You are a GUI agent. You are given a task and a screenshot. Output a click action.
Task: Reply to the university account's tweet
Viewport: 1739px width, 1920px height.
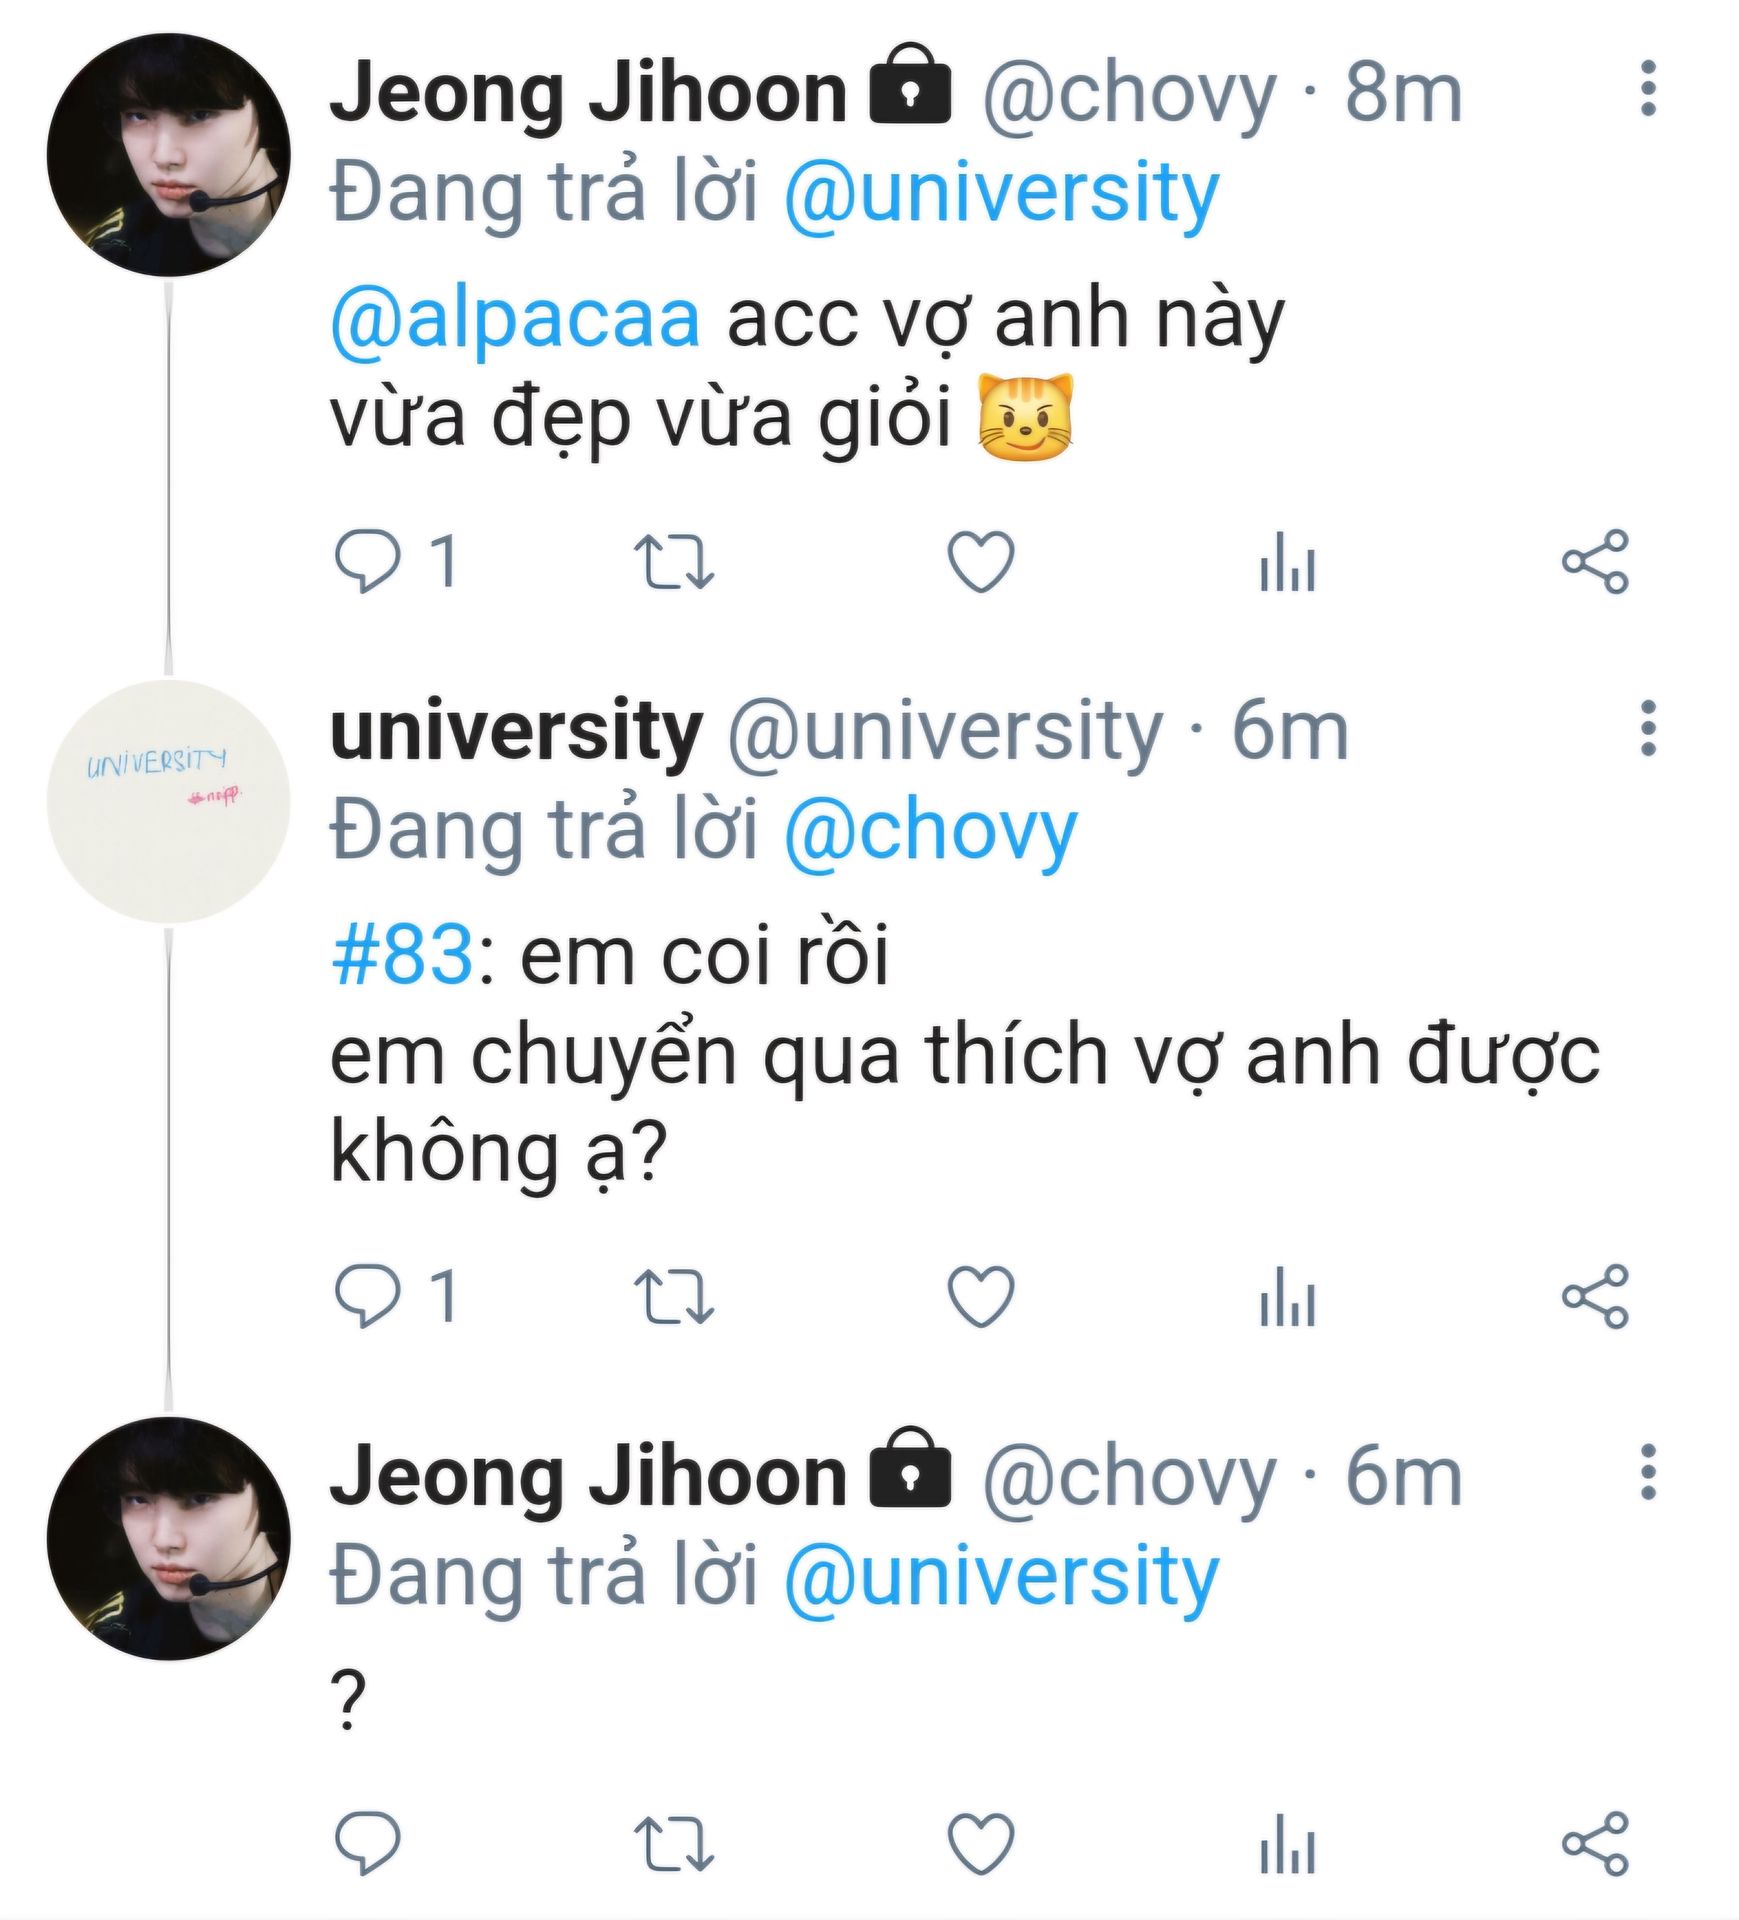click(367, 1296)
